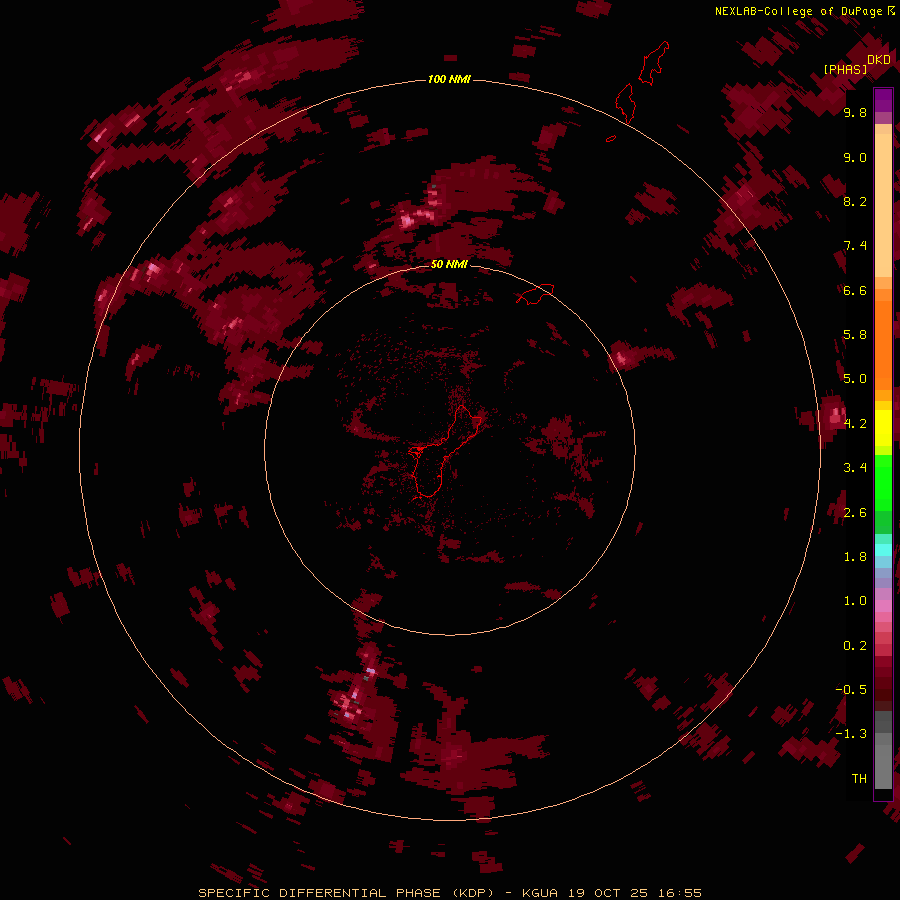Click the [PHAS] legend unit label

pyautogui.click(x=845, y=69)
